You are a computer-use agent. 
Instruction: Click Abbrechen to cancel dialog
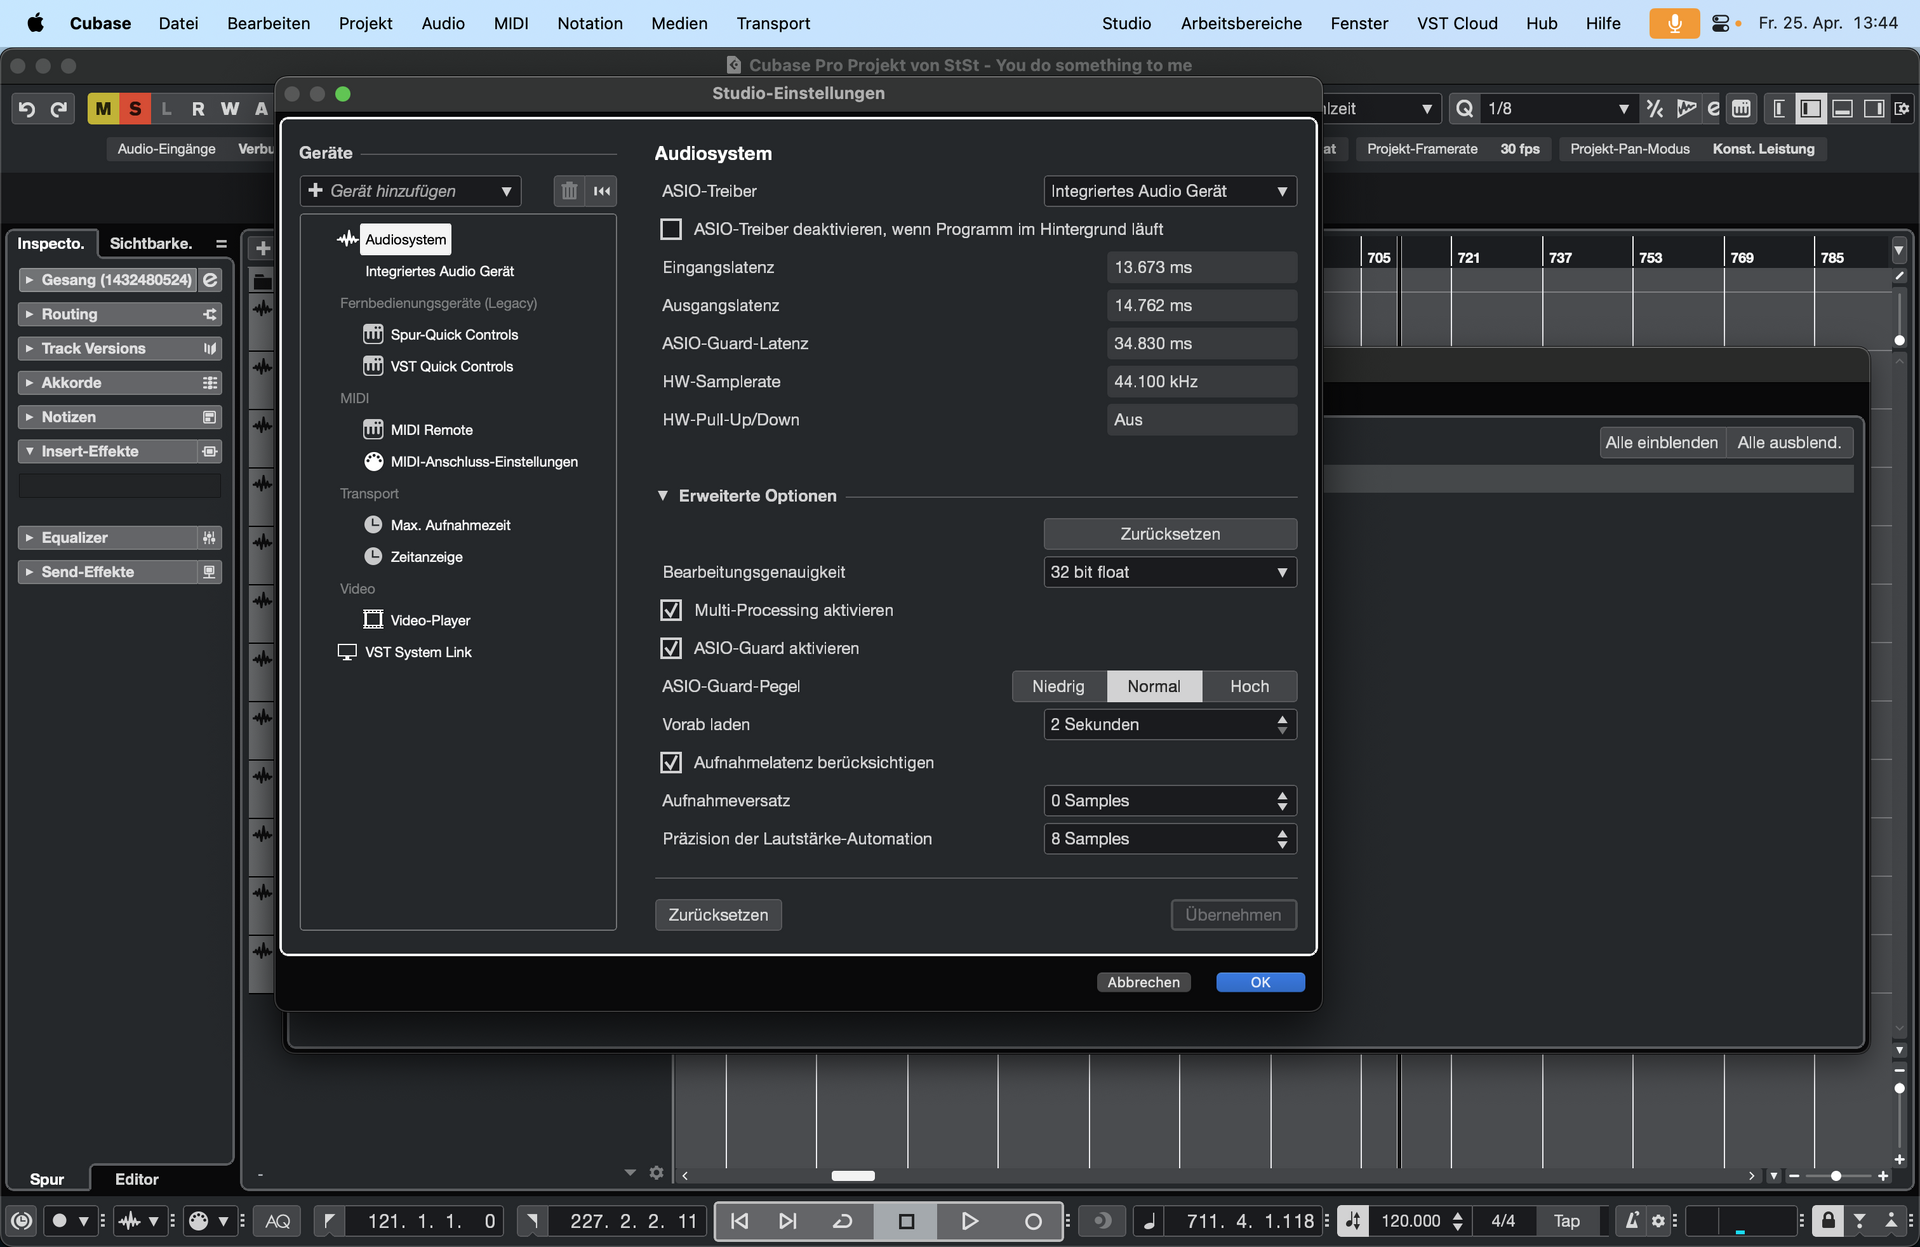[x=1143, y=983]
